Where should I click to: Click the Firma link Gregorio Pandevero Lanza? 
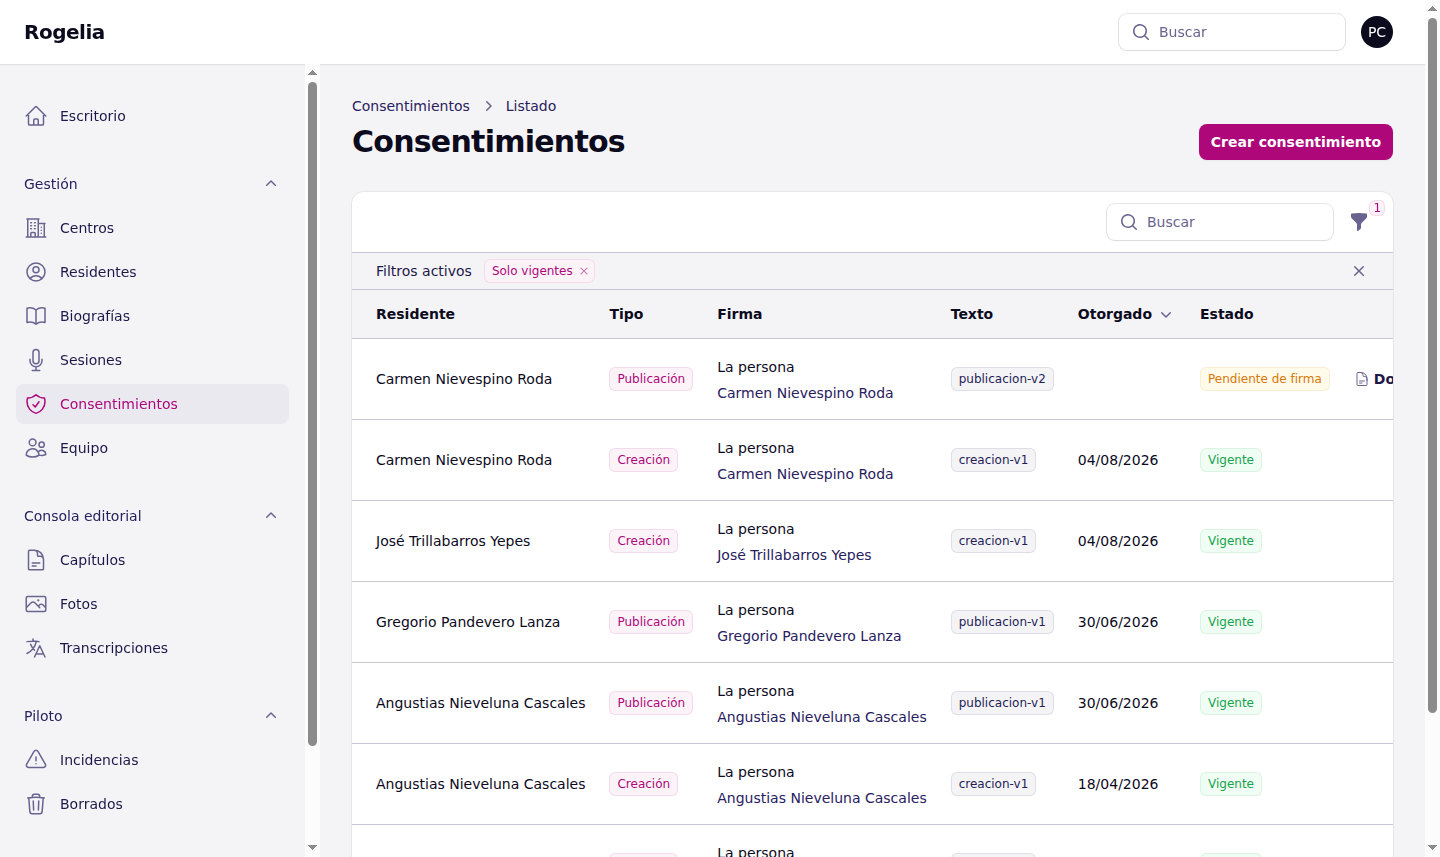point(809,636)
